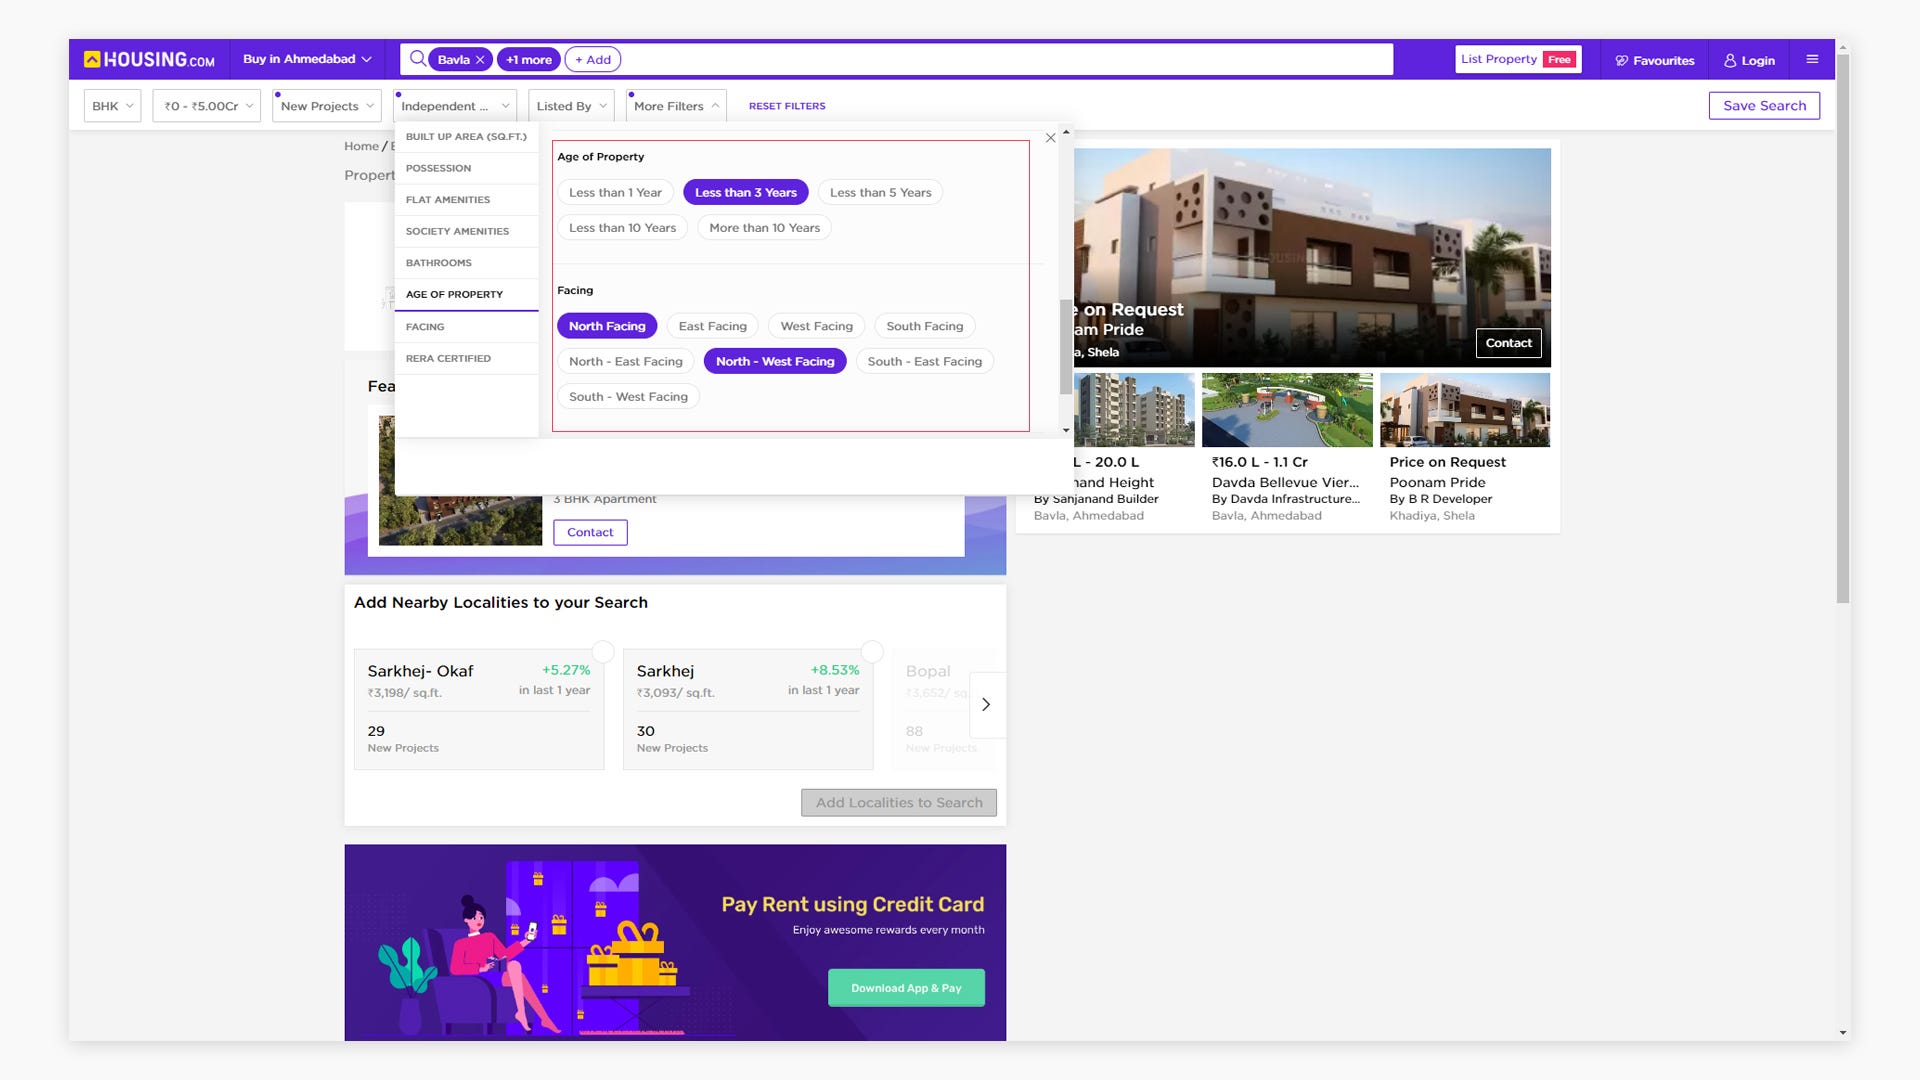The height and width of the screenshot is (1080, 1920).
Task: Click Contact on featured 3 BHK card
Action: (590, 533)
